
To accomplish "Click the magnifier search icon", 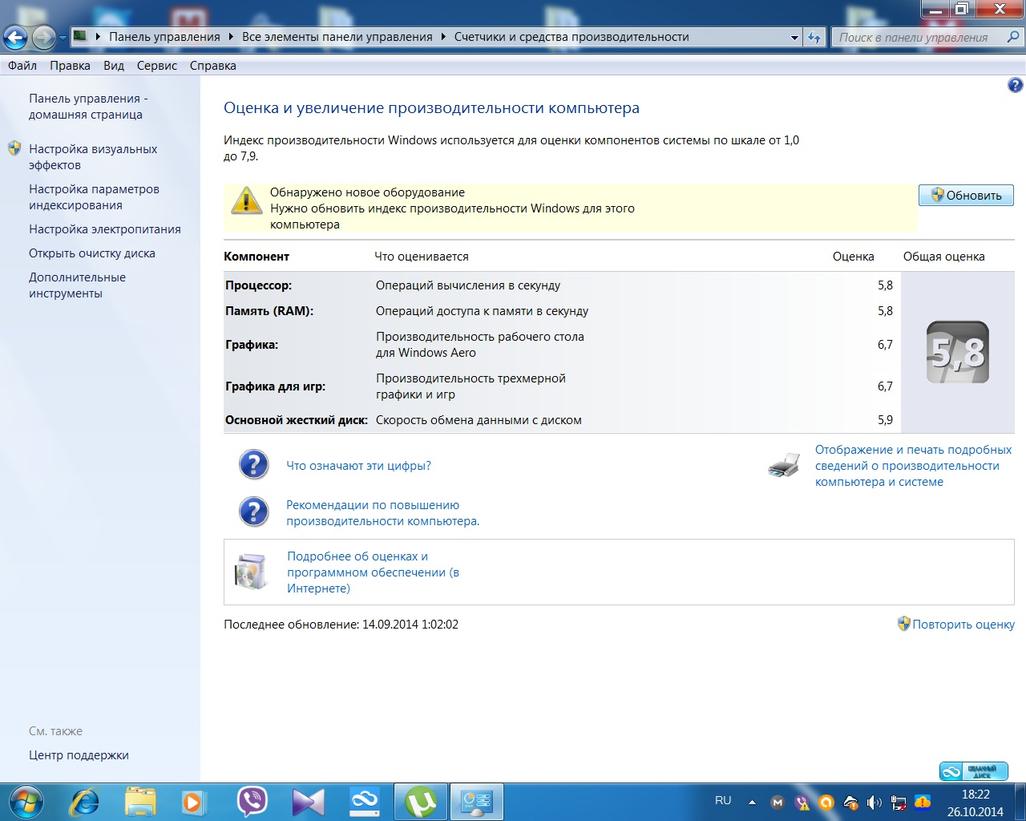I will tap(1013, 37).
